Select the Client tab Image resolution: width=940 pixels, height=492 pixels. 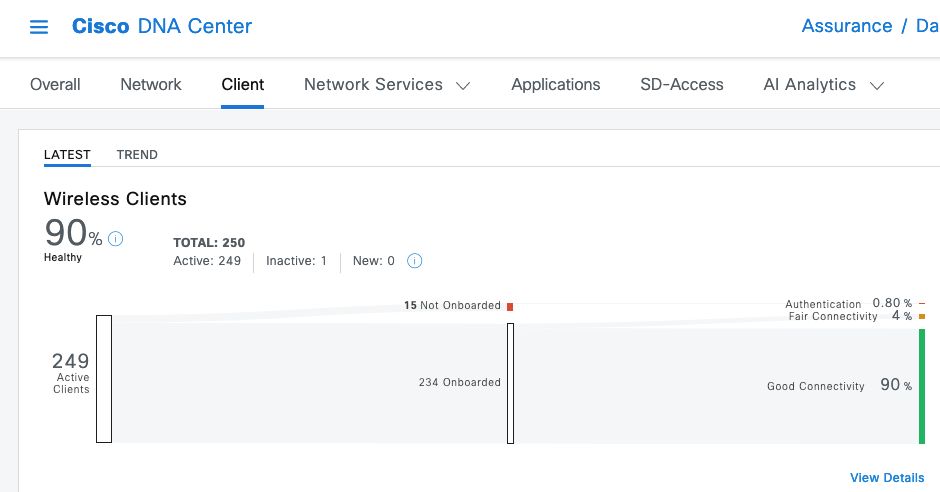click(243, 84)
